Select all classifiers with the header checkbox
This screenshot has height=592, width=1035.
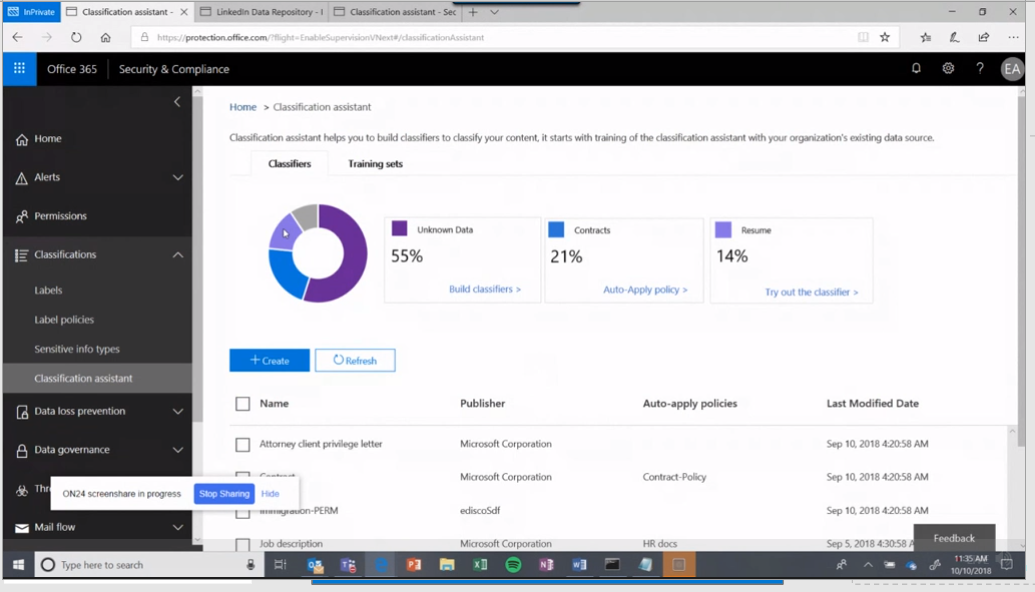click(243, 404)
